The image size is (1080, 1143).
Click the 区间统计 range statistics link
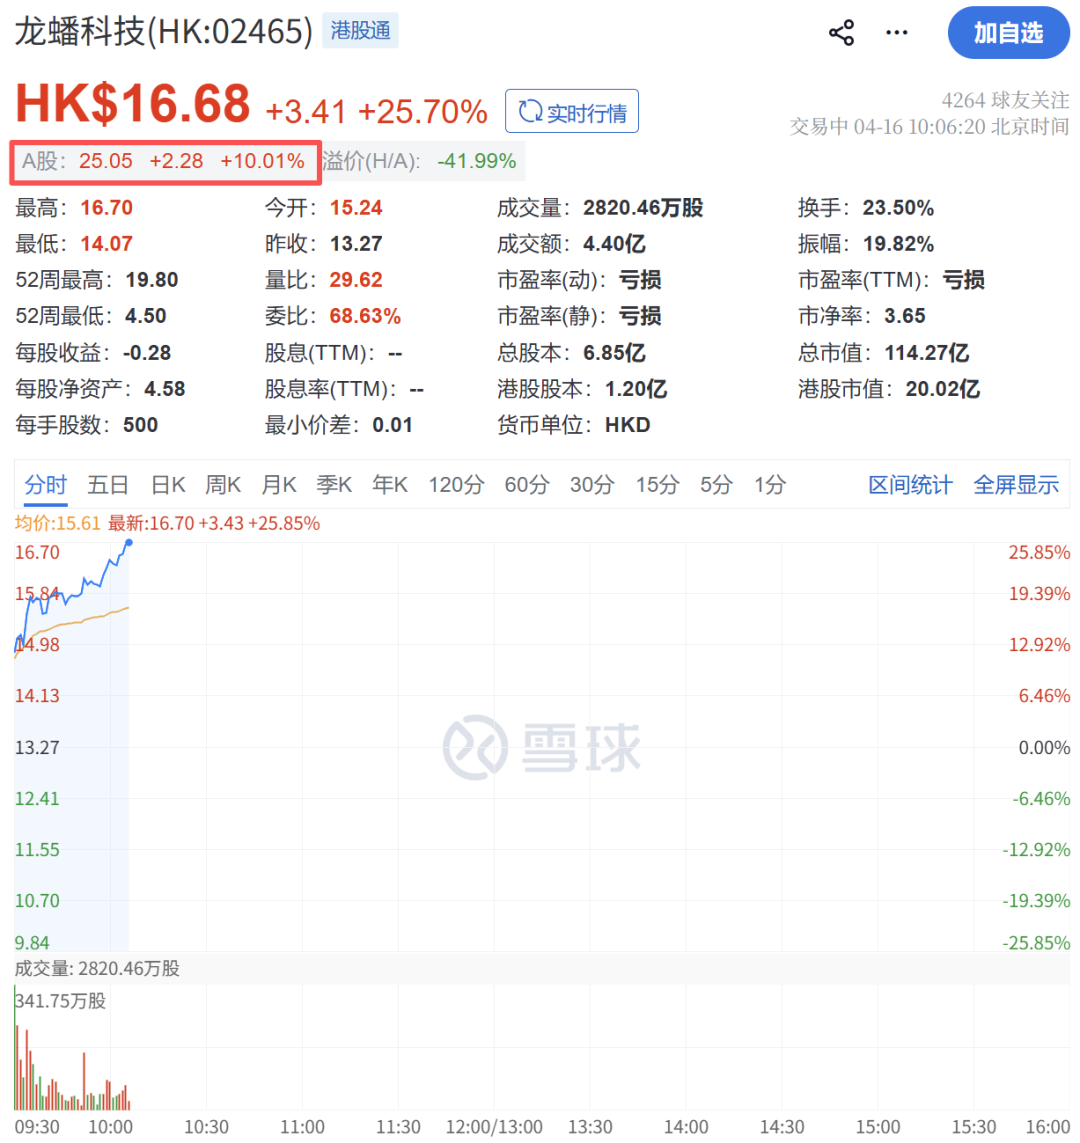tap(909, 484)
